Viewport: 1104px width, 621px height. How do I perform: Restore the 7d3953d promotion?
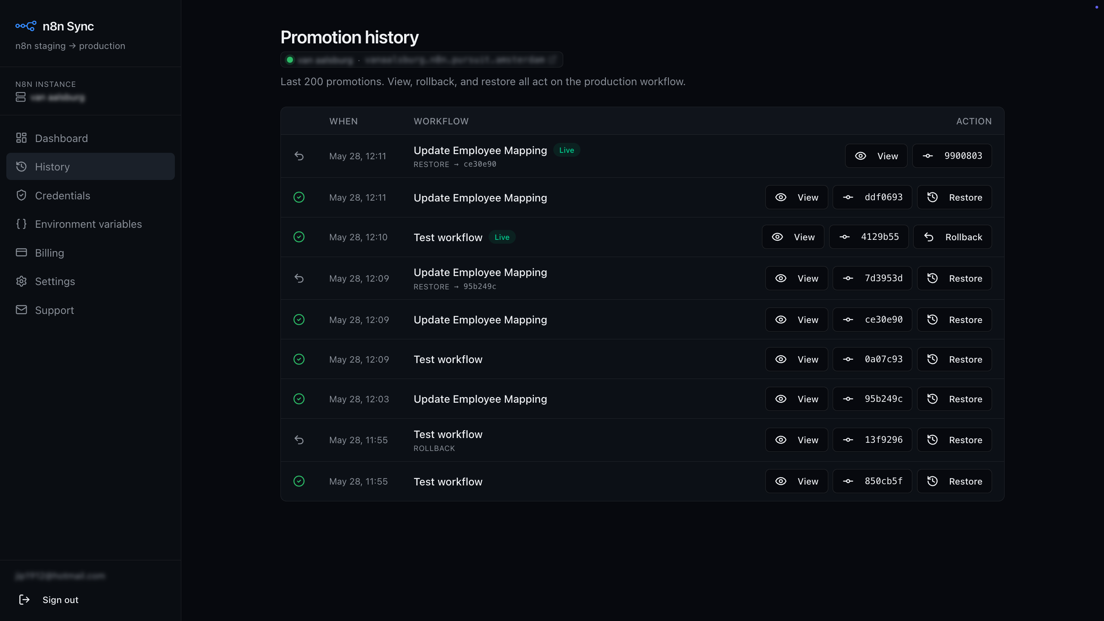[954, 278]
